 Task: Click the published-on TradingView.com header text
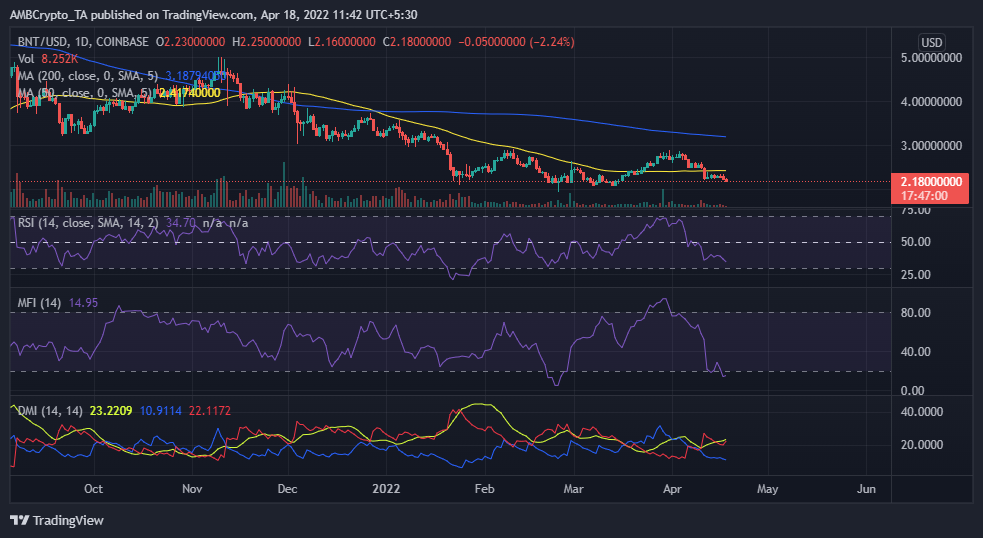click(214, 14)
